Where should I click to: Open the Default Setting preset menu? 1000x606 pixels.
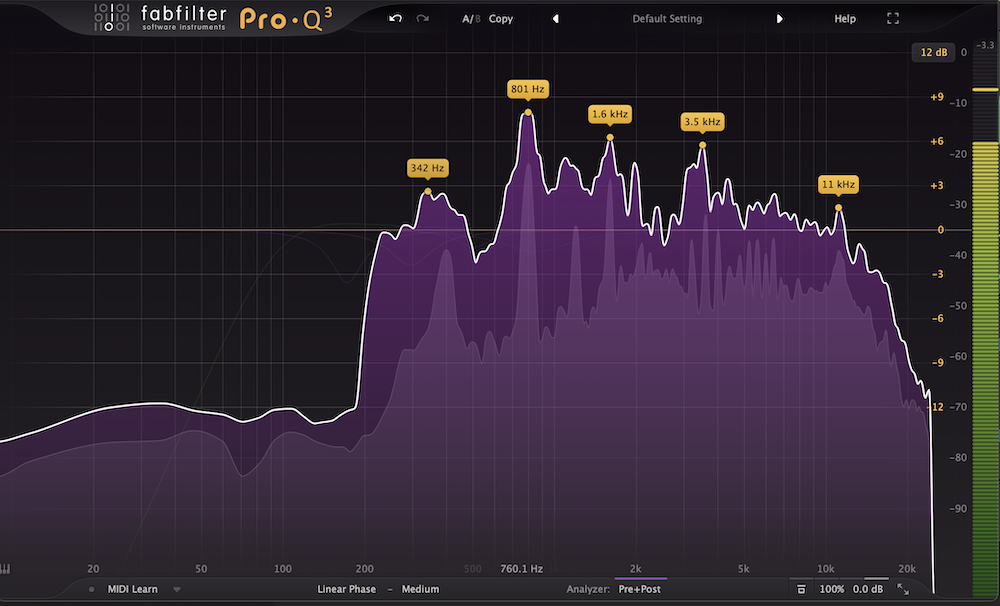click(x=667, y=18)
